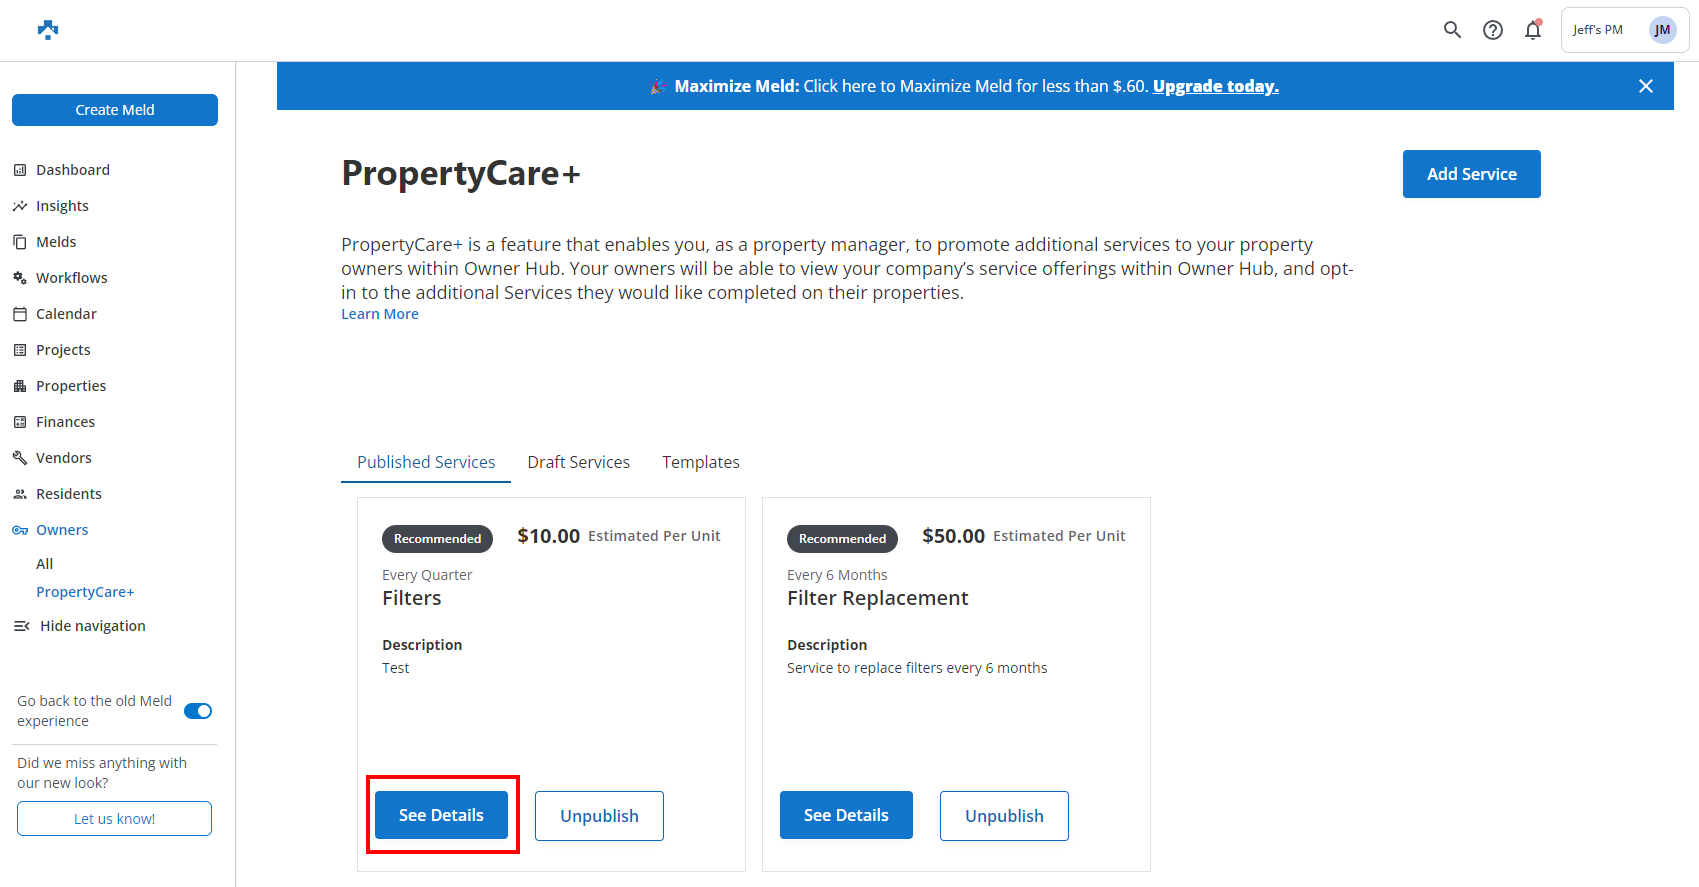Follow the Learn More link
The image size is (1699, 887).
[x=380, y=314]
